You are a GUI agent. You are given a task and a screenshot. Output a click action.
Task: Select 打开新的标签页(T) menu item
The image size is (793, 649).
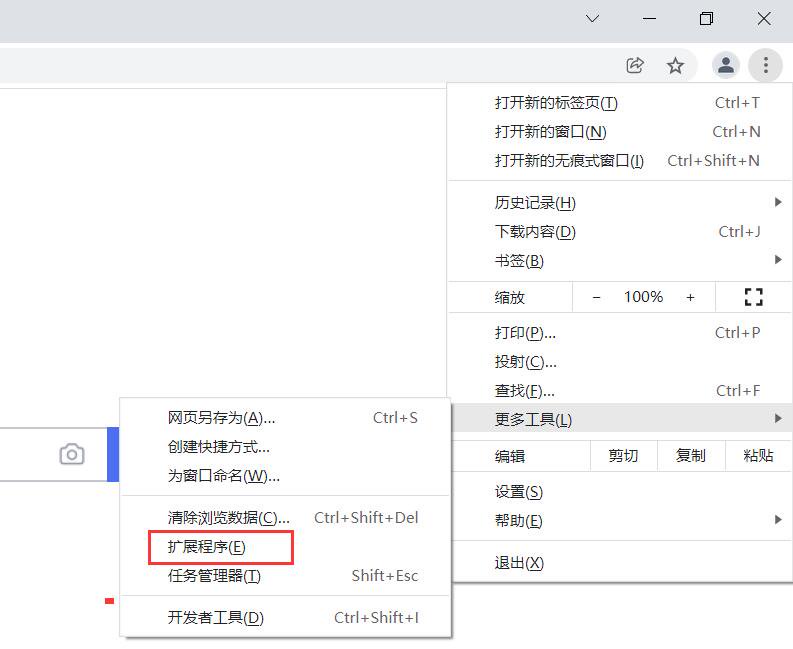point(620,103)
